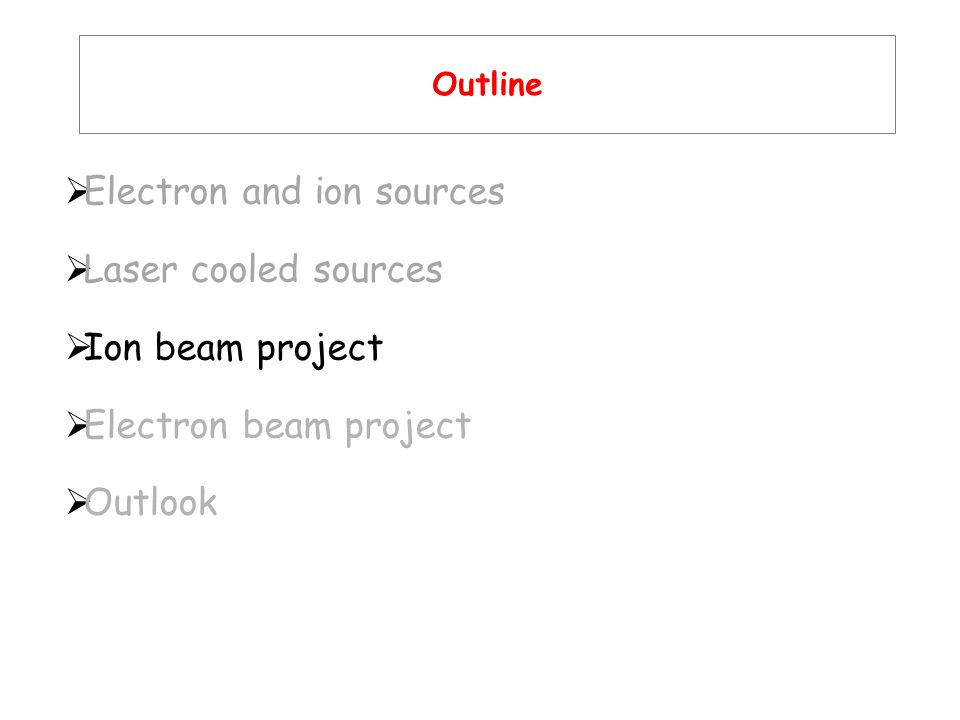The image size is (960, 720).
Task: Click the word 'Ion' in the black bullet
Action: pyautogui.click(x=113, y=347)
